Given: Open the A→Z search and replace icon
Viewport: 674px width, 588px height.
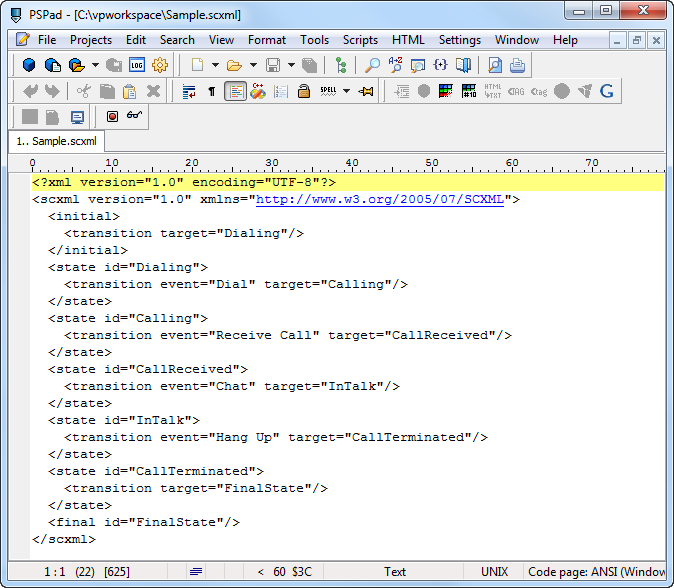Looking at the screenshot, I should coord(395,65).
